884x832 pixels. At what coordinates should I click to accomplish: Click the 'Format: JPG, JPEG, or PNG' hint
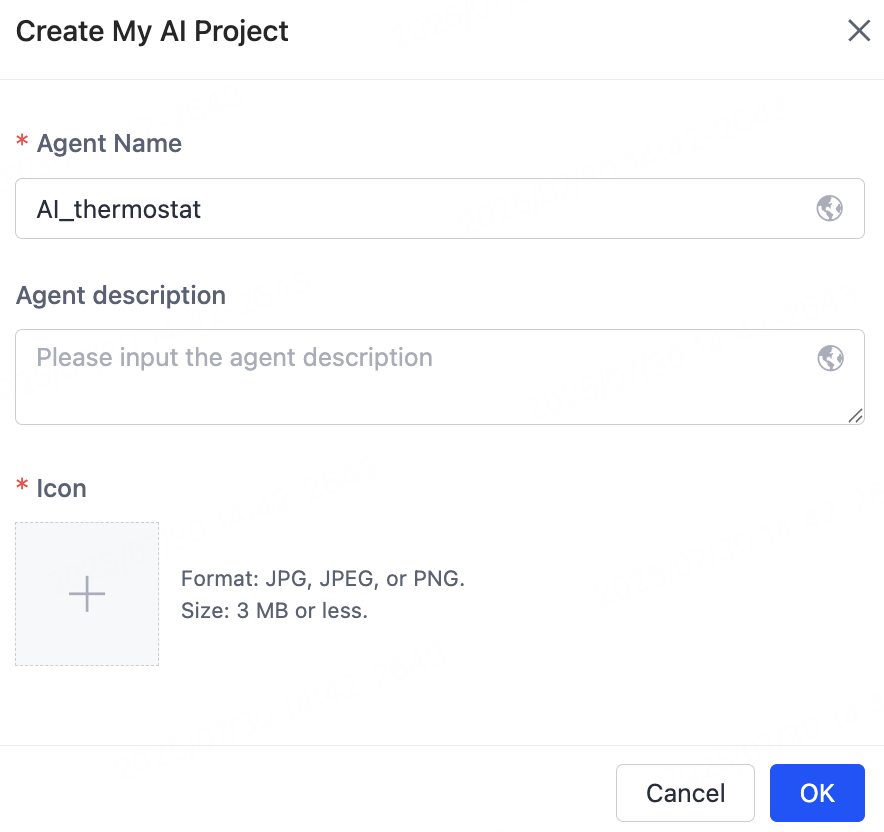[x=323, y=579]
